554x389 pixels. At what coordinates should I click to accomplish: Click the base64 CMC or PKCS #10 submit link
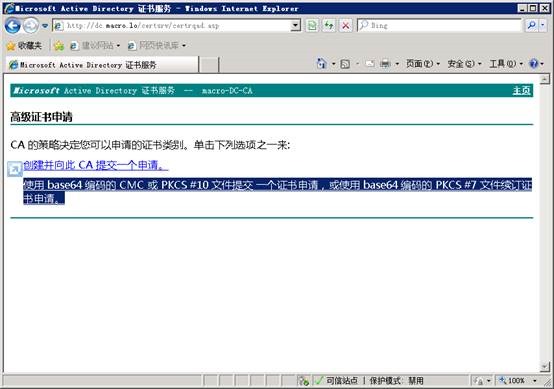pos(277,191)
